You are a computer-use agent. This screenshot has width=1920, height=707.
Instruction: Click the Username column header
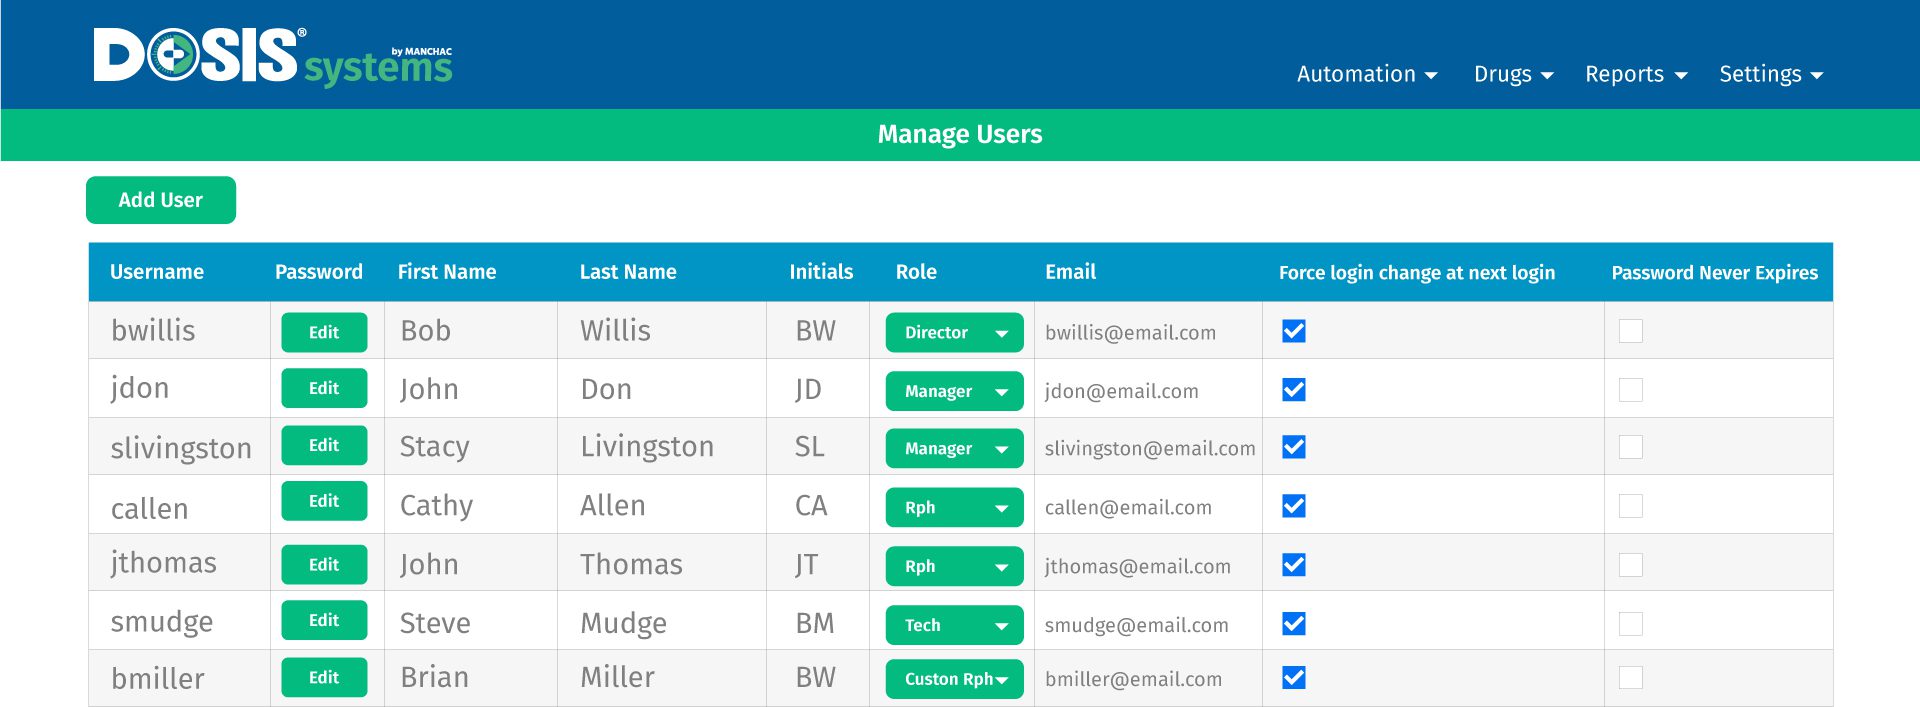[157, 272]
